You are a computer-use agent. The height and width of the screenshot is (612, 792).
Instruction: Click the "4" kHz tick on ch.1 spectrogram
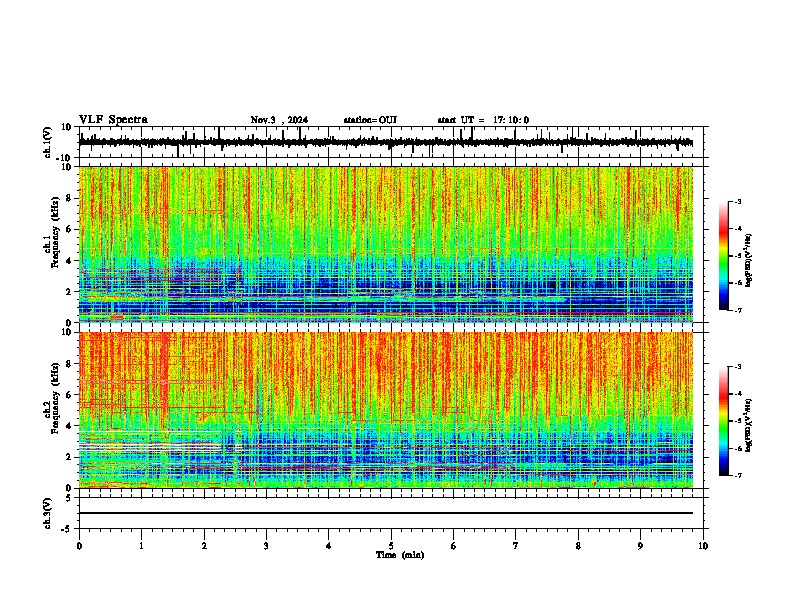[70, 261]
